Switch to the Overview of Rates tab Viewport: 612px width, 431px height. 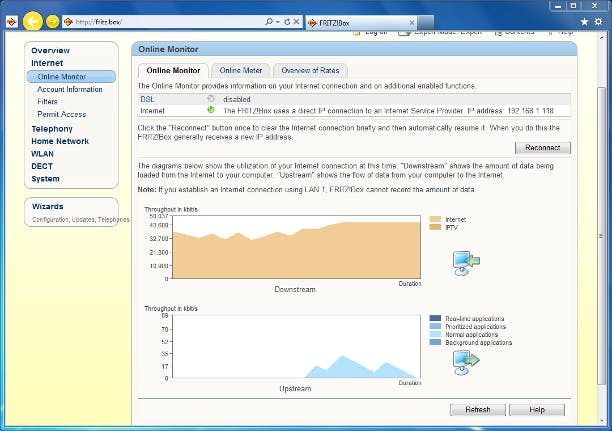pos(310,70)
